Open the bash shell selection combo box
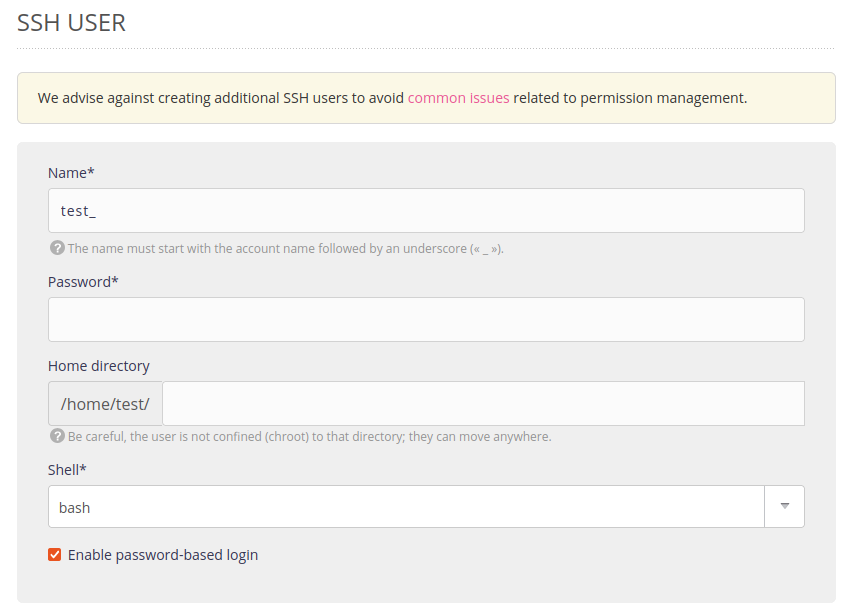The width and height of the screenshot is (847, 612). [400, 506]
